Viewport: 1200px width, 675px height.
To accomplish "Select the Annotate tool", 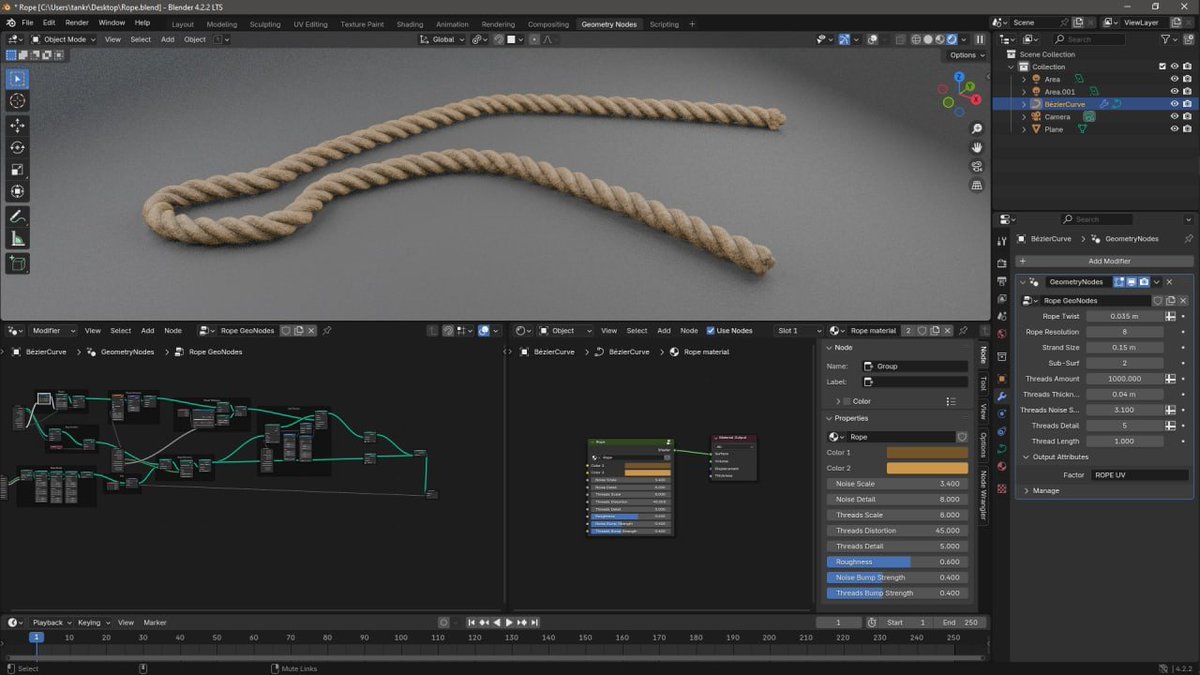I will [16, 216].
